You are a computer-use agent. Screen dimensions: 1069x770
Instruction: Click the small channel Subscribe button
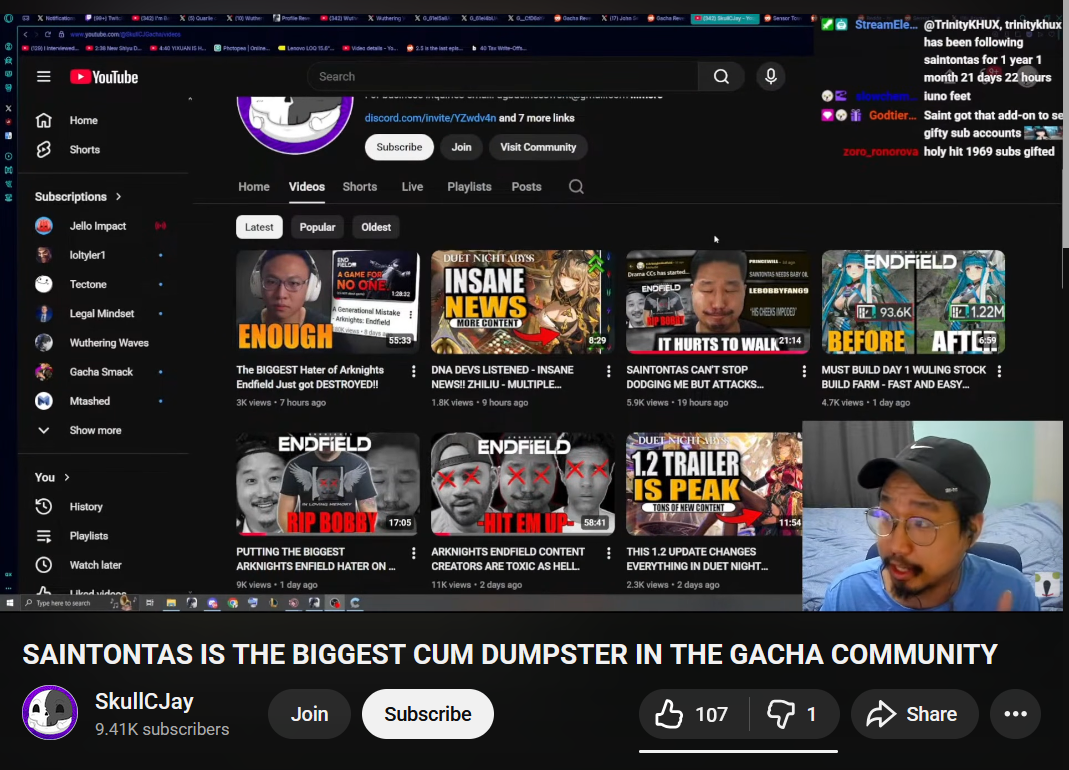coord(399,147)
